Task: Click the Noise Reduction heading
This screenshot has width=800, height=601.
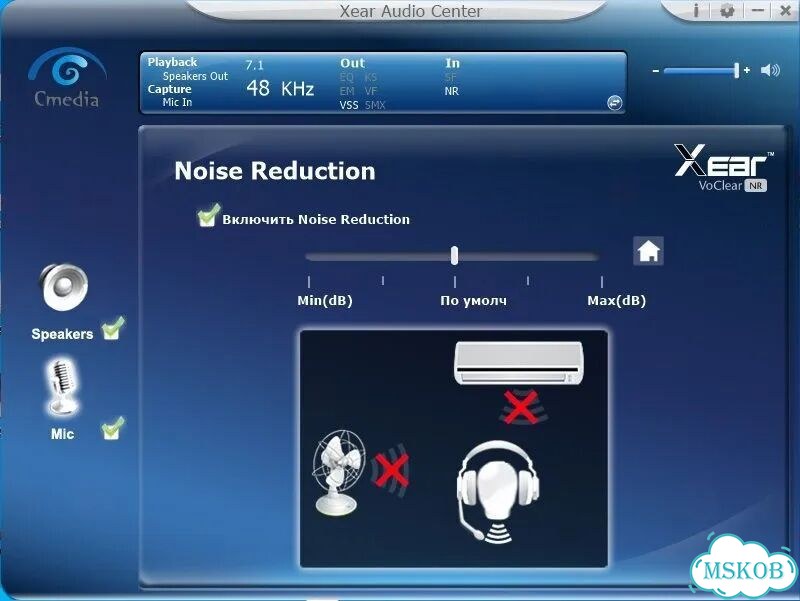Action: [275, 171]
